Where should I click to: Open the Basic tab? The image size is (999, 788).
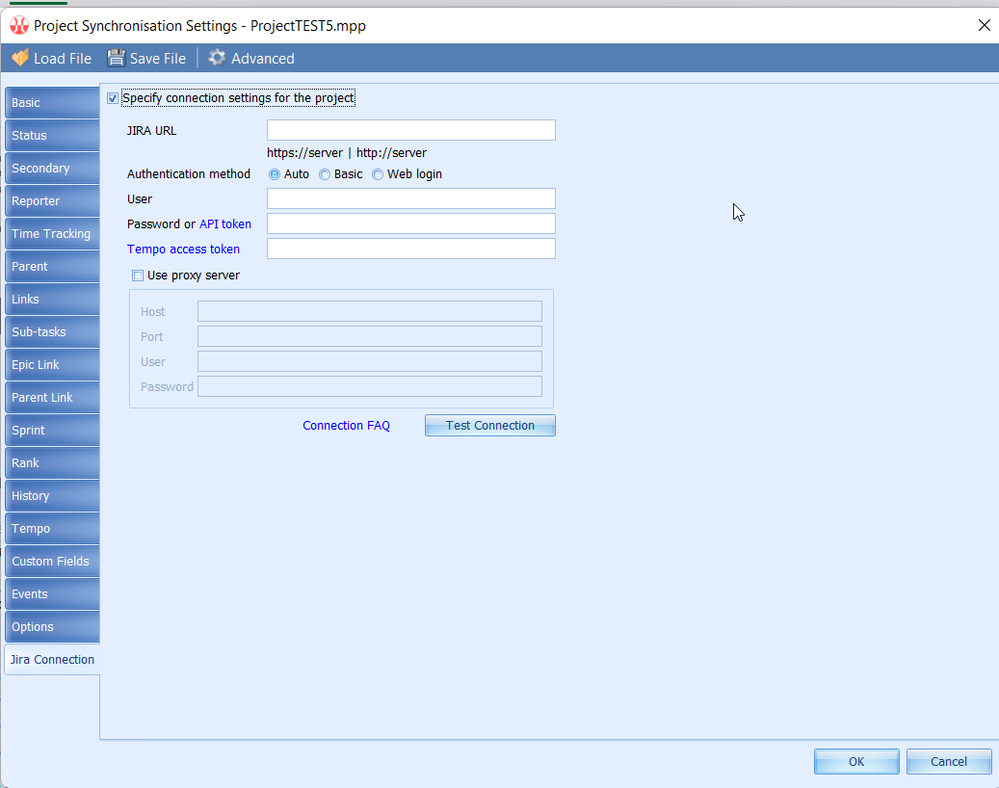pos(52,103)
